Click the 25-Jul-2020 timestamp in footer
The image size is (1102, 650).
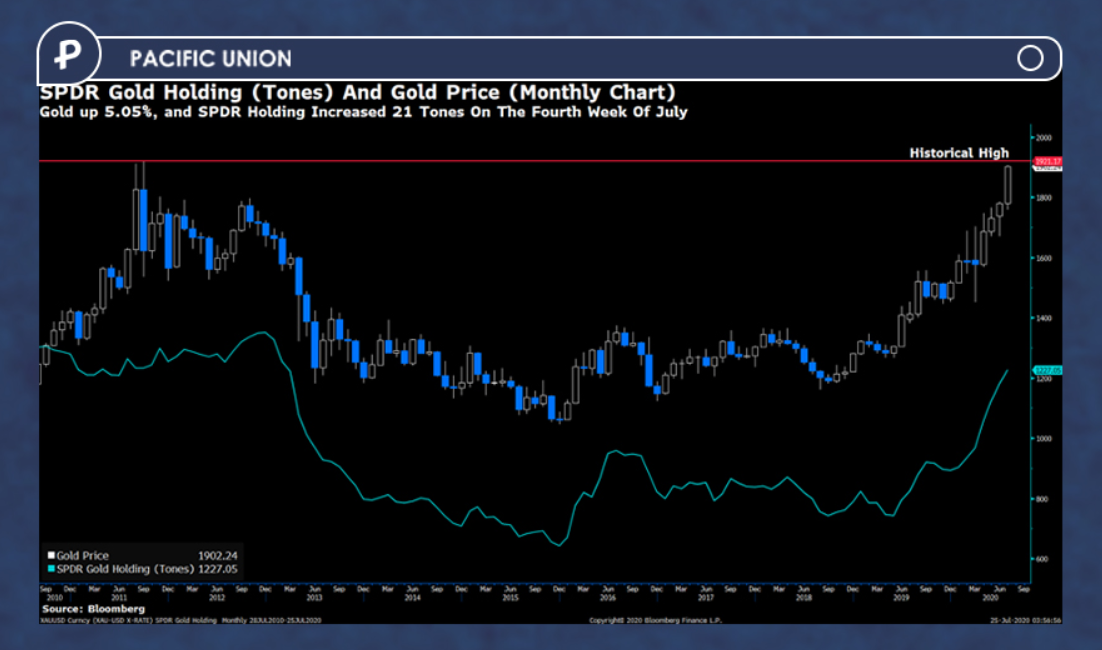point(1025,620)
